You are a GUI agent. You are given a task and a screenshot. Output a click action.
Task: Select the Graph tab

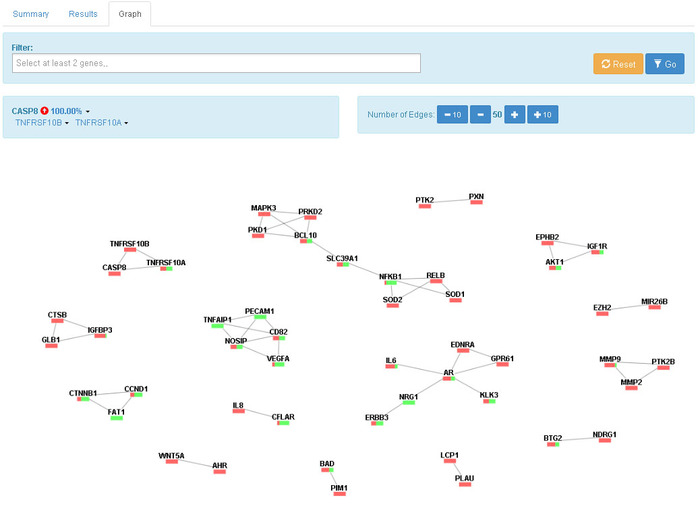pyautogui.click(x=130, y=15)
